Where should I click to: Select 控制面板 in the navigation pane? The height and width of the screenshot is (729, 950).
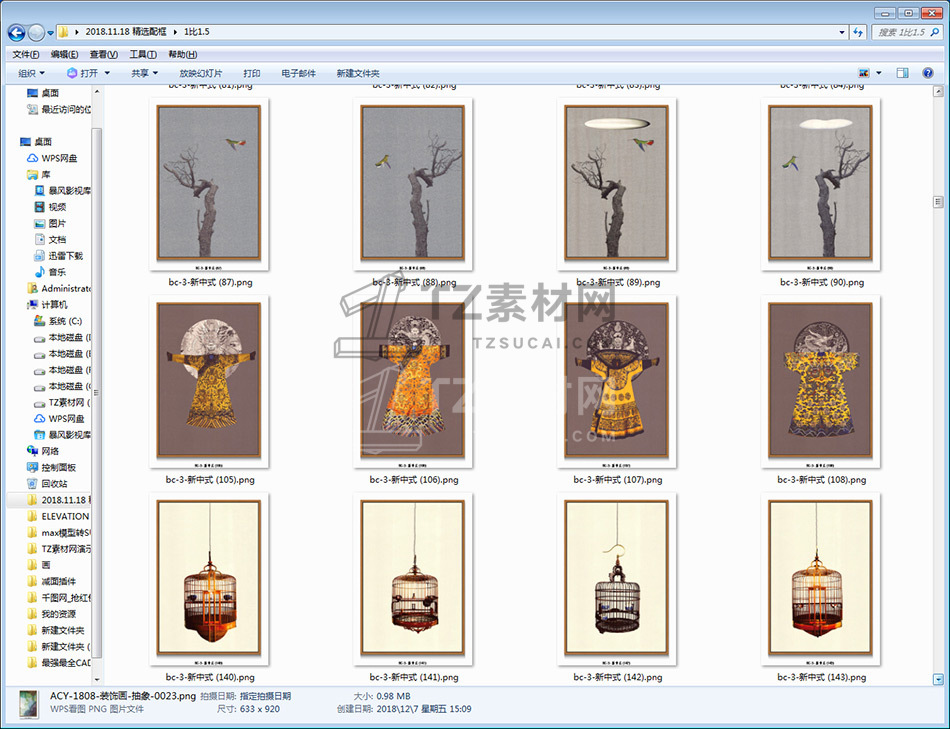pos(58,467)
